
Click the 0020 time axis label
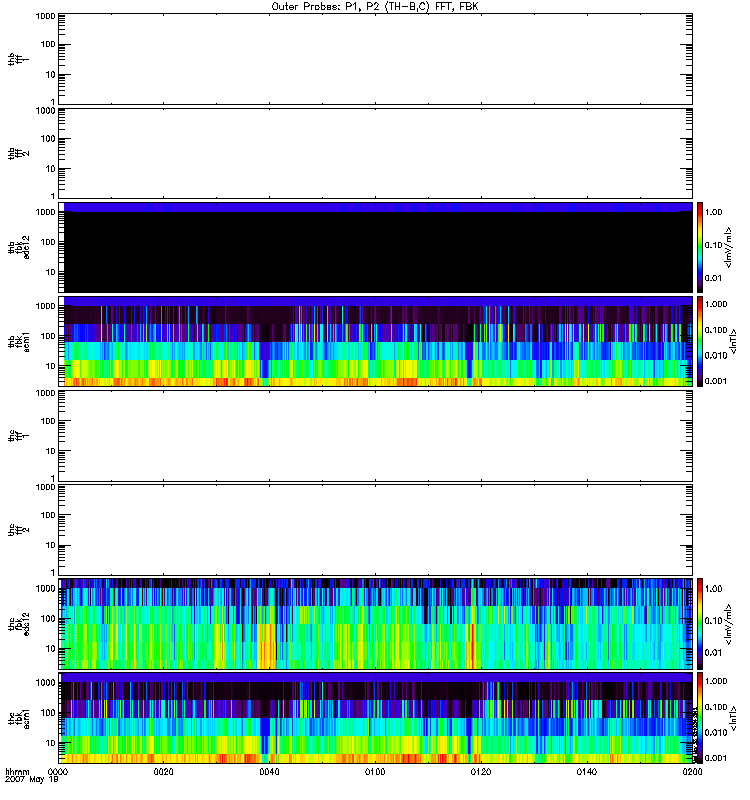tap(164, 773)
